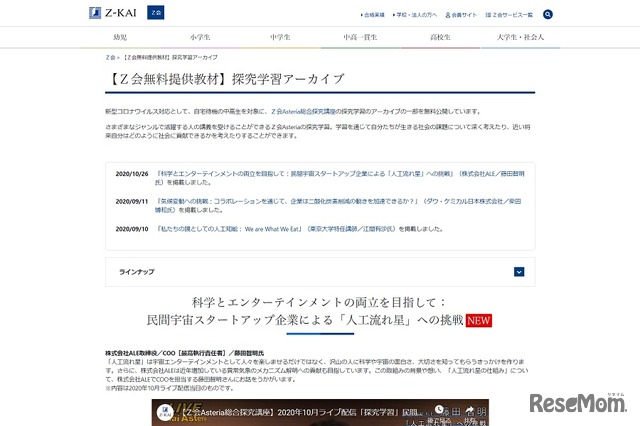This screenshot has height=426, width=640.
Task: Select 中高一貫生 navigation tab
Action: click(x=360, y=37)
